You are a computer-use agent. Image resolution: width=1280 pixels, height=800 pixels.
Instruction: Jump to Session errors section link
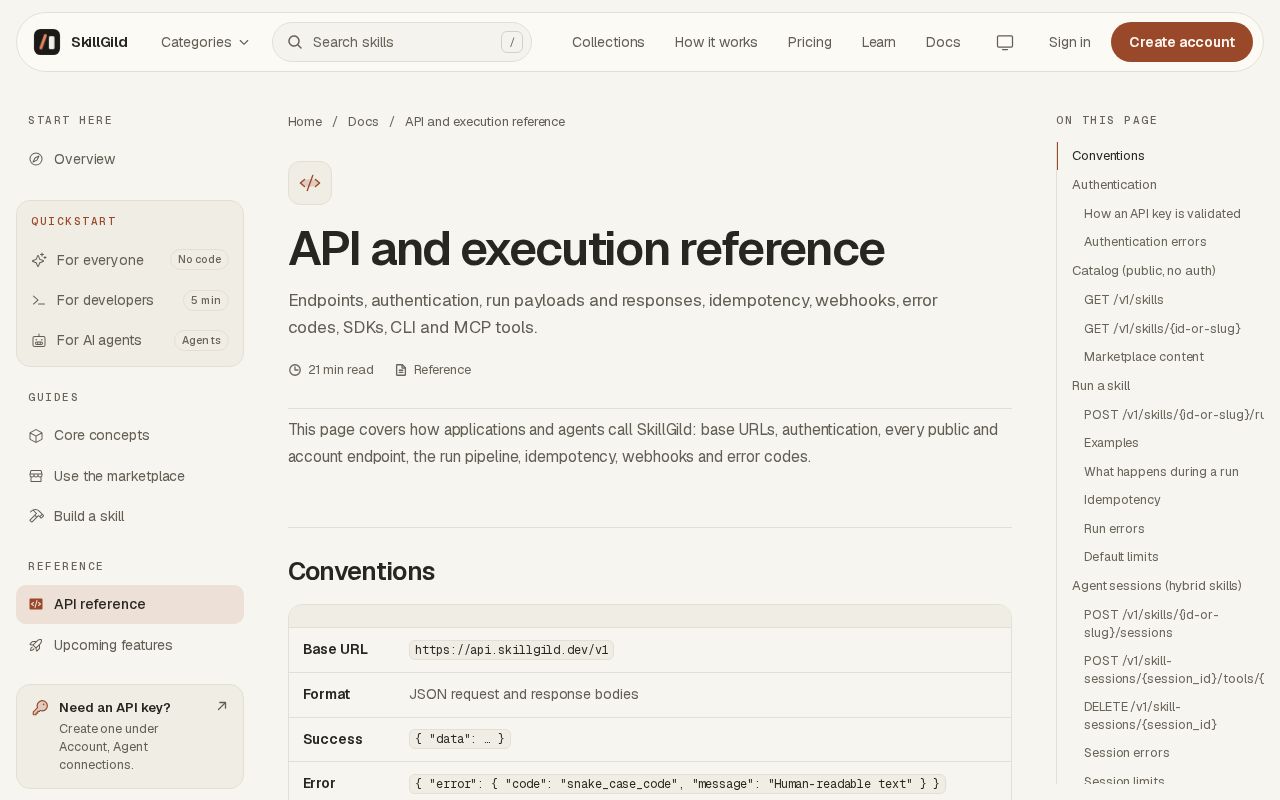1127,753
